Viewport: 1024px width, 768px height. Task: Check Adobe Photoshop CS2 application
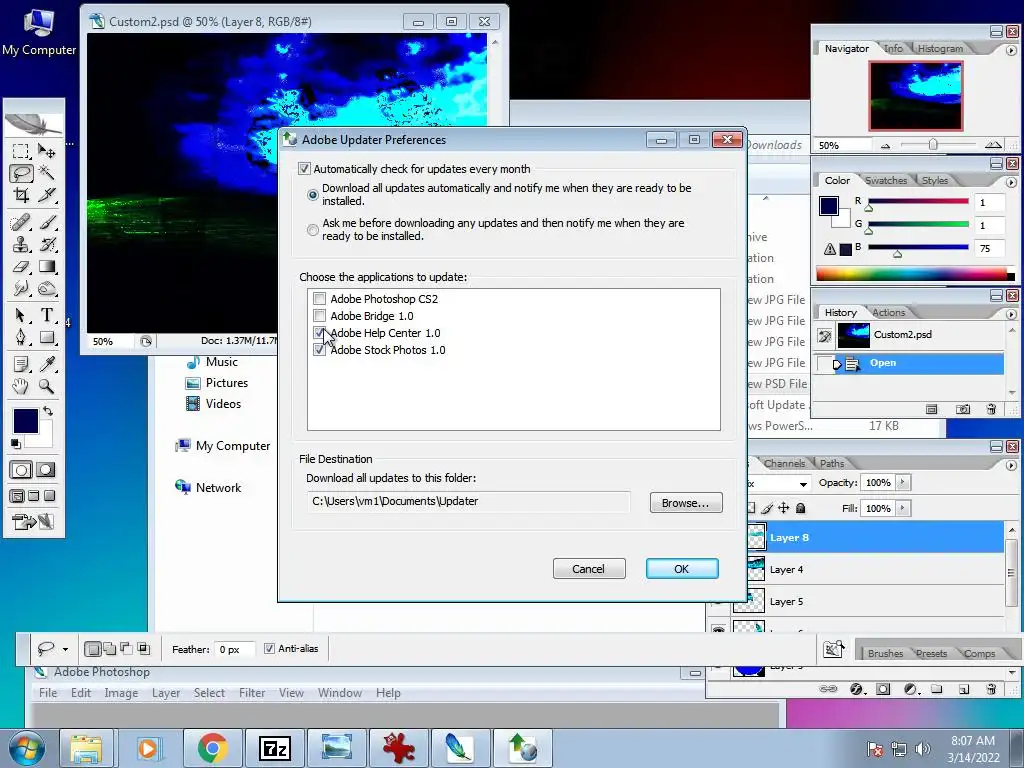point(319,299)
